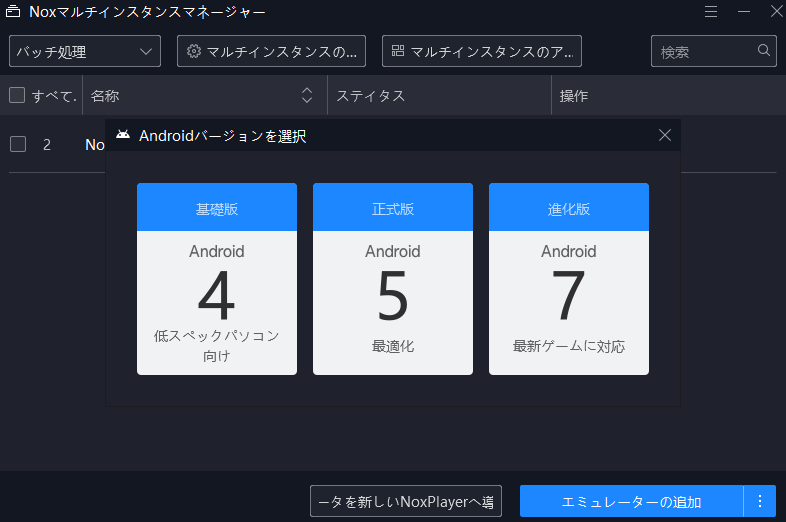Open マルチインスタンスの… settings button

click(271, 51)
